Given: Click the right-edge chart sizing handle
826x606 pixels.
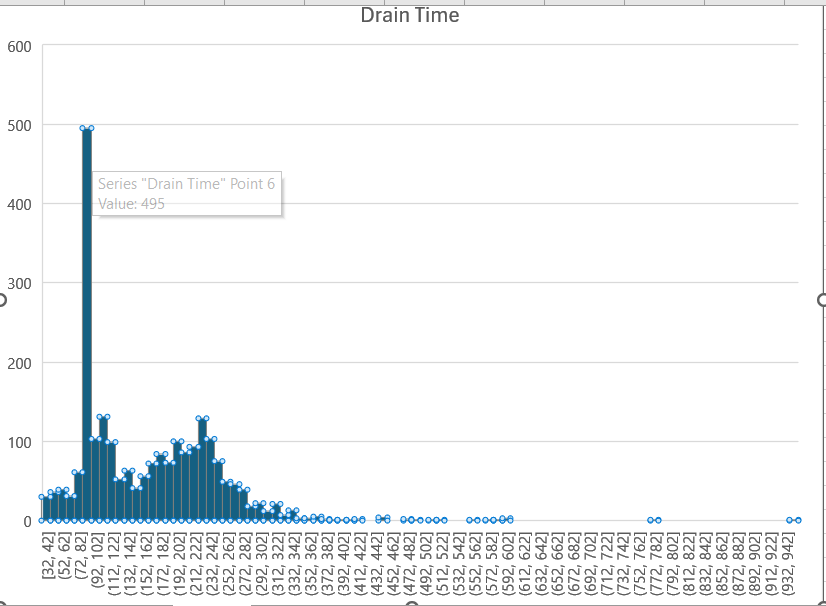Looking at the screenshot, I should click(822, 300).
